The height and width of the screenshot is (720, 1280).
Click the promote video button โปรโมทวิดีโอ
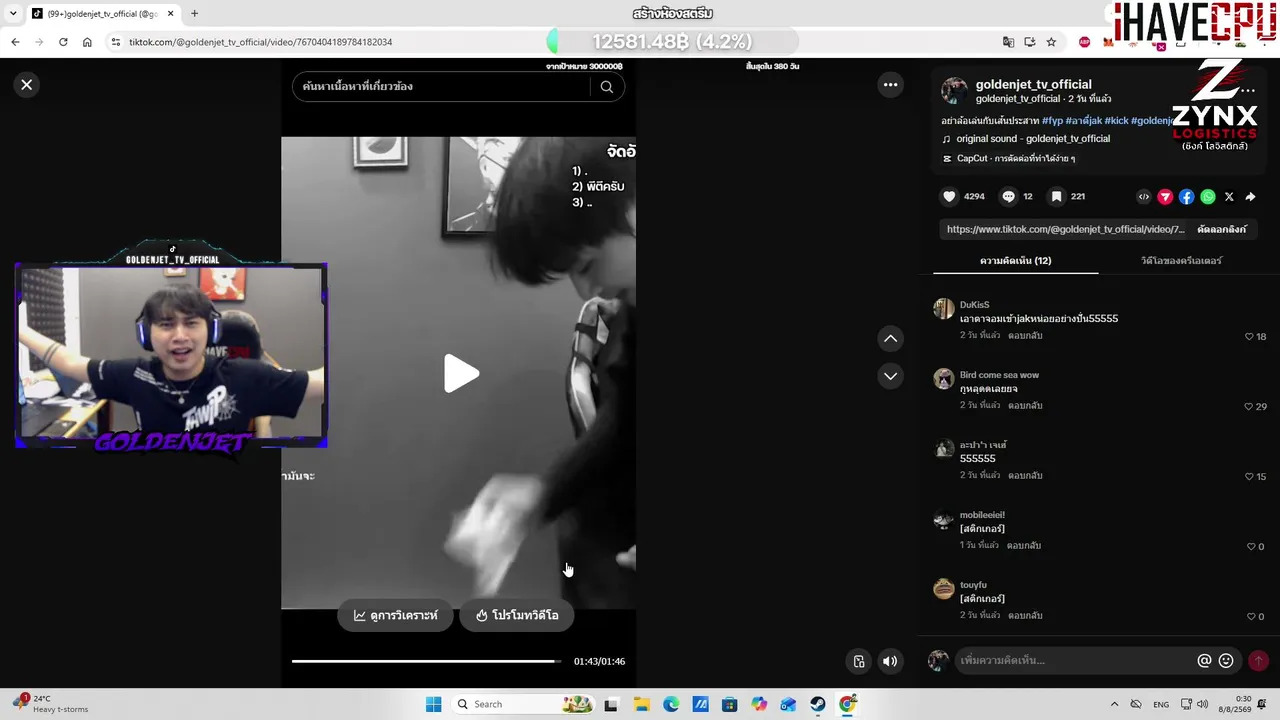click(x=517, y=616)
